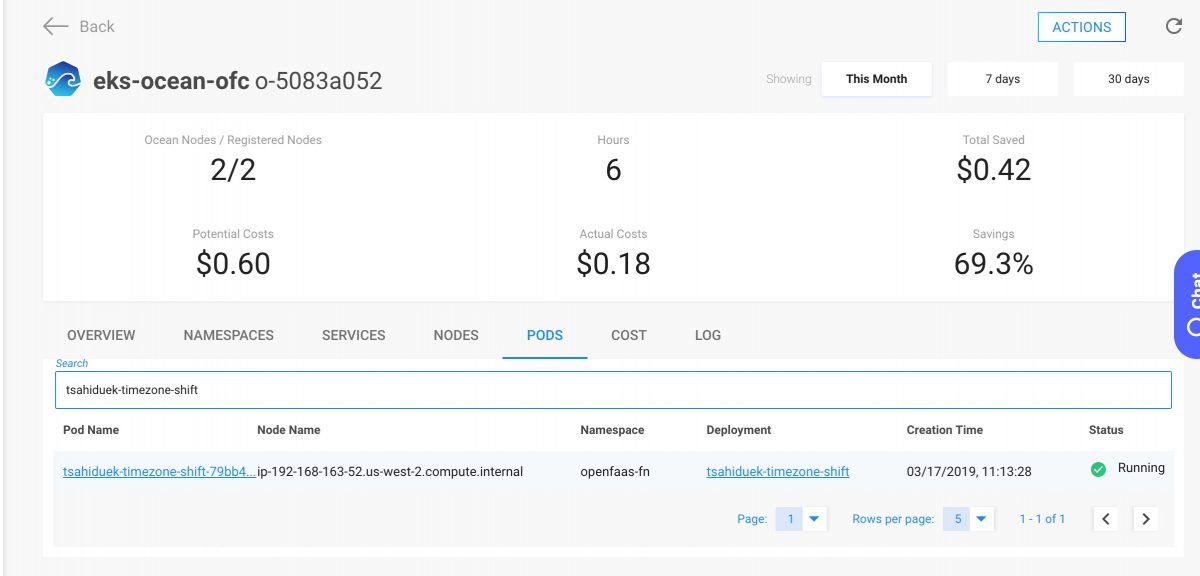
Task: Open the ACTIONS menu
Action: [1081, 27]
